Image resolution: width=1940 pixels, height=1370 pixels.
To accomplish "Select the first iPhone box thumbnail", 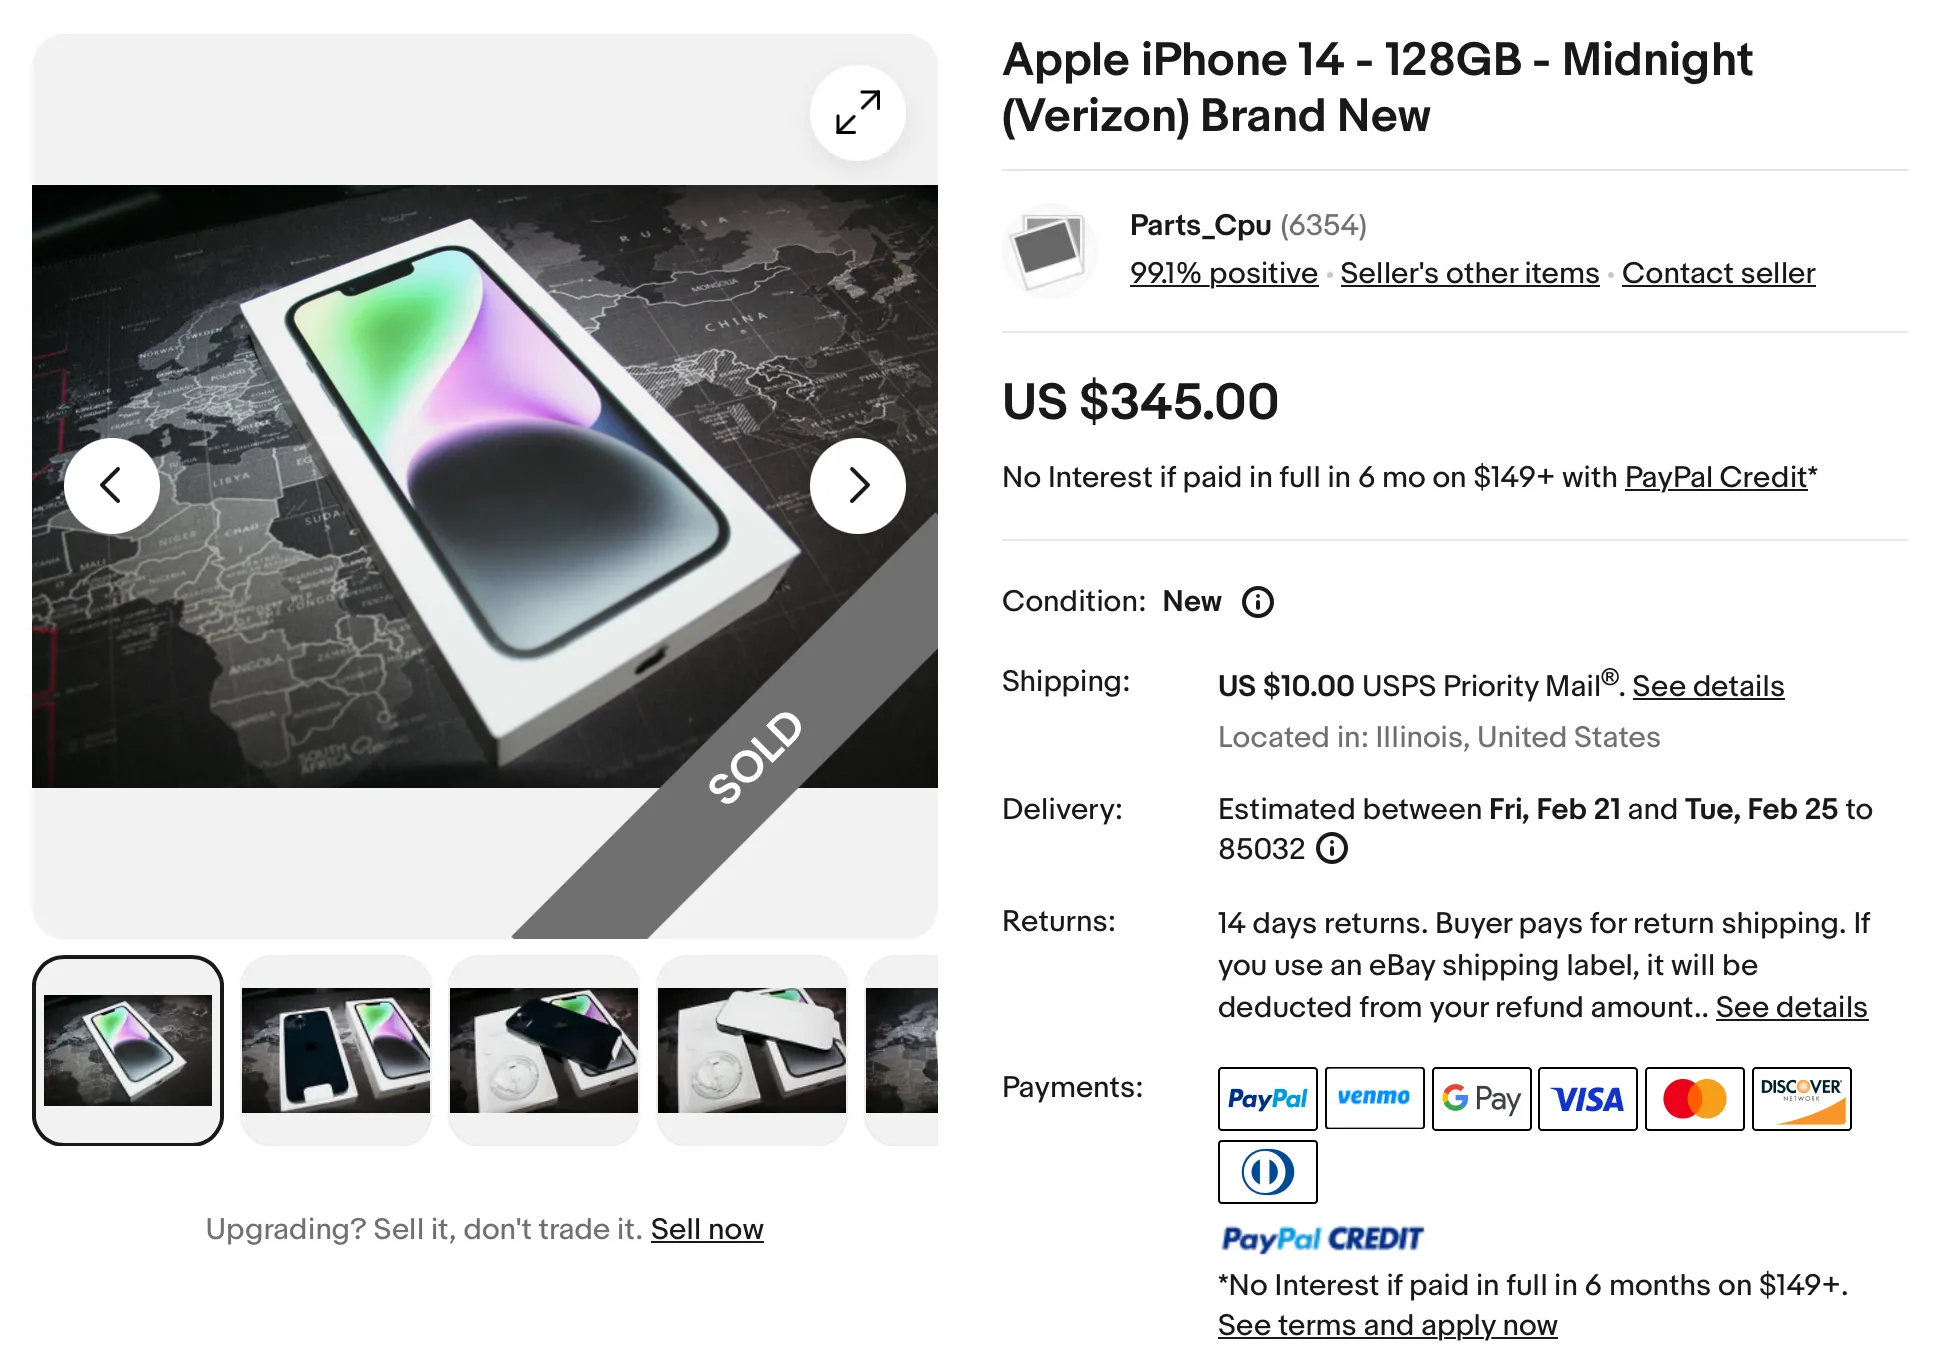I will coord(128,1050).
